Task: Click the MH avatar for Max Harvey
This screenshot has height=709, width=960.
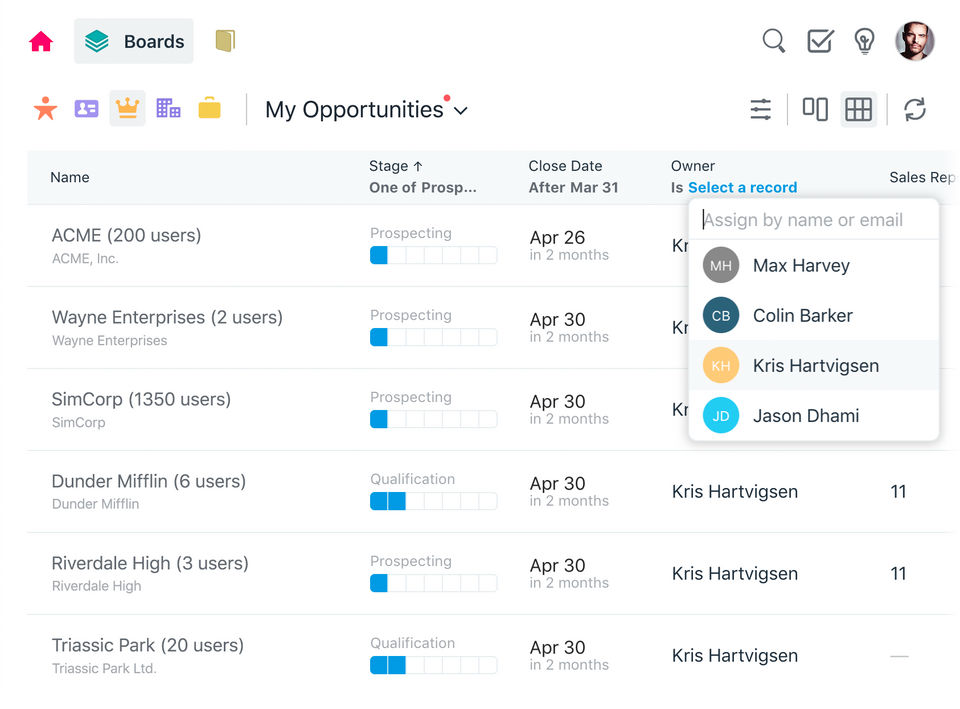Action: (x=721, y=265)
